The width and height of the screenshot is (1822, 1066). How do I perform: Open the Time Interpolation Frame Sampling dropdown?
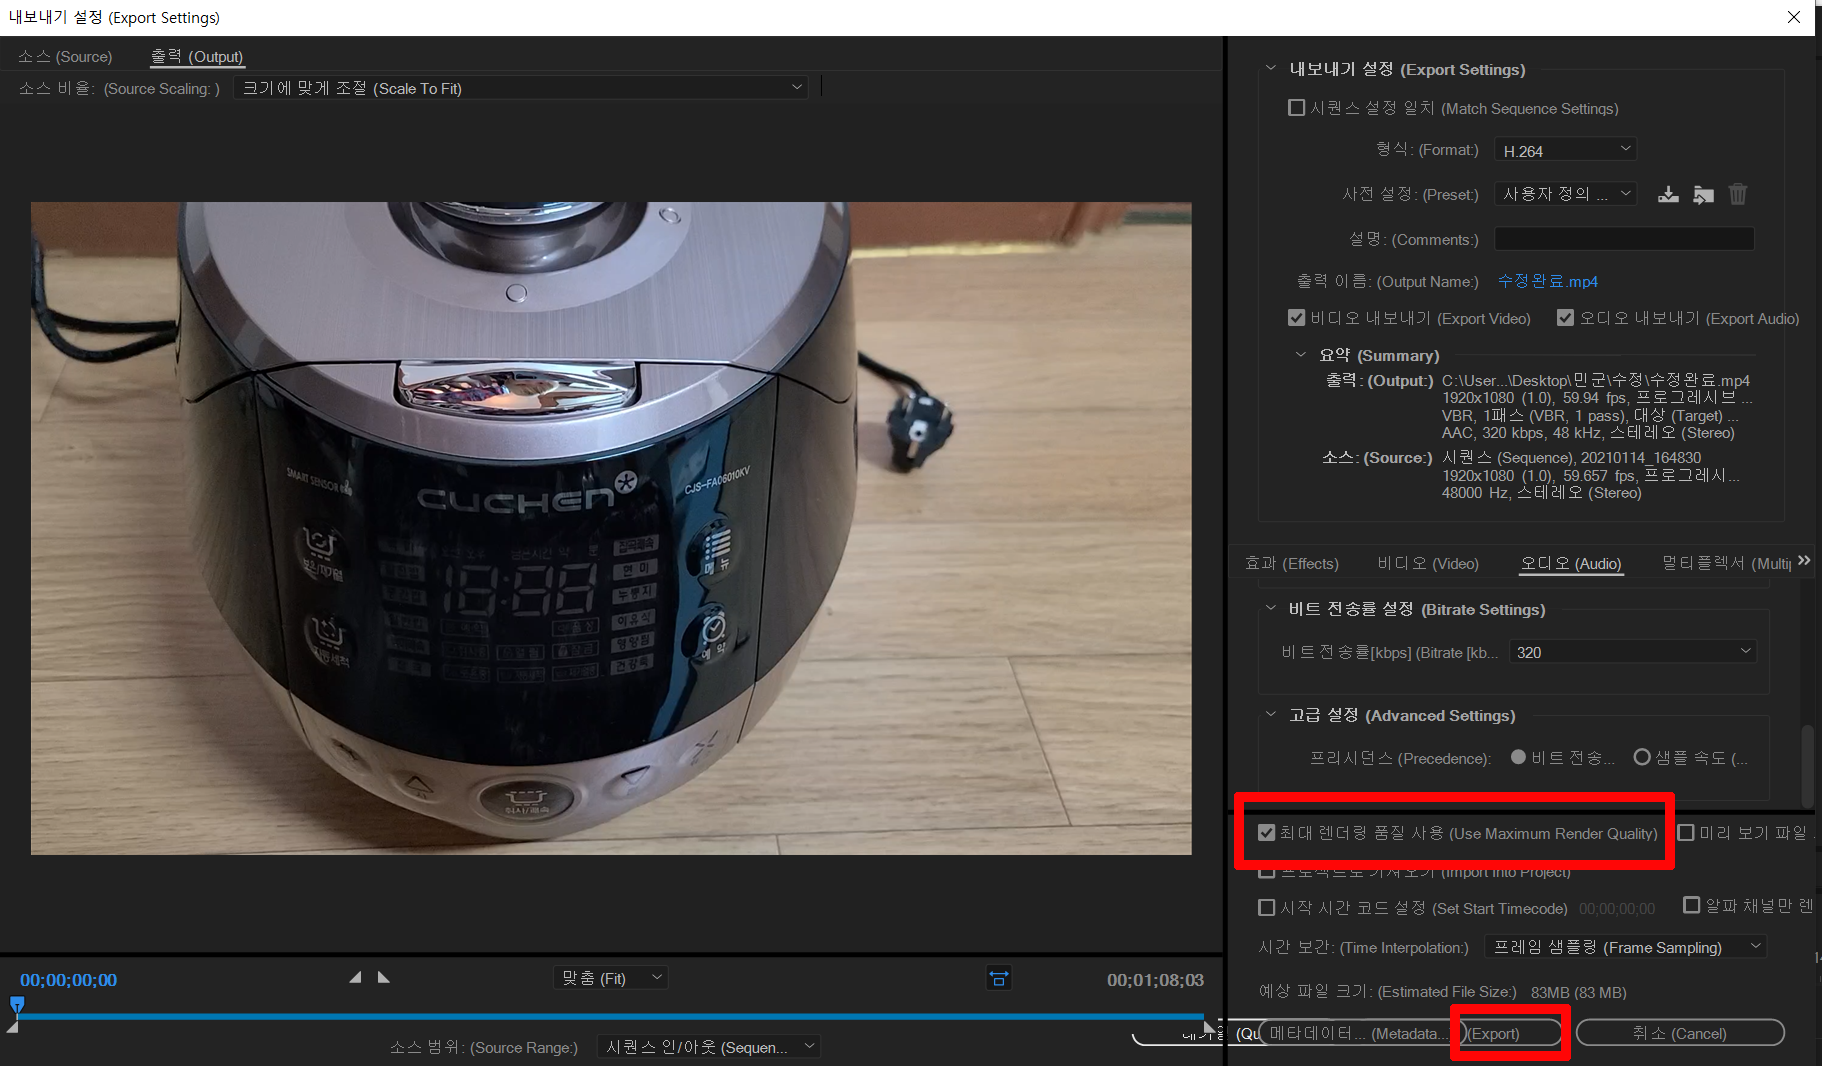(1626, 947)
